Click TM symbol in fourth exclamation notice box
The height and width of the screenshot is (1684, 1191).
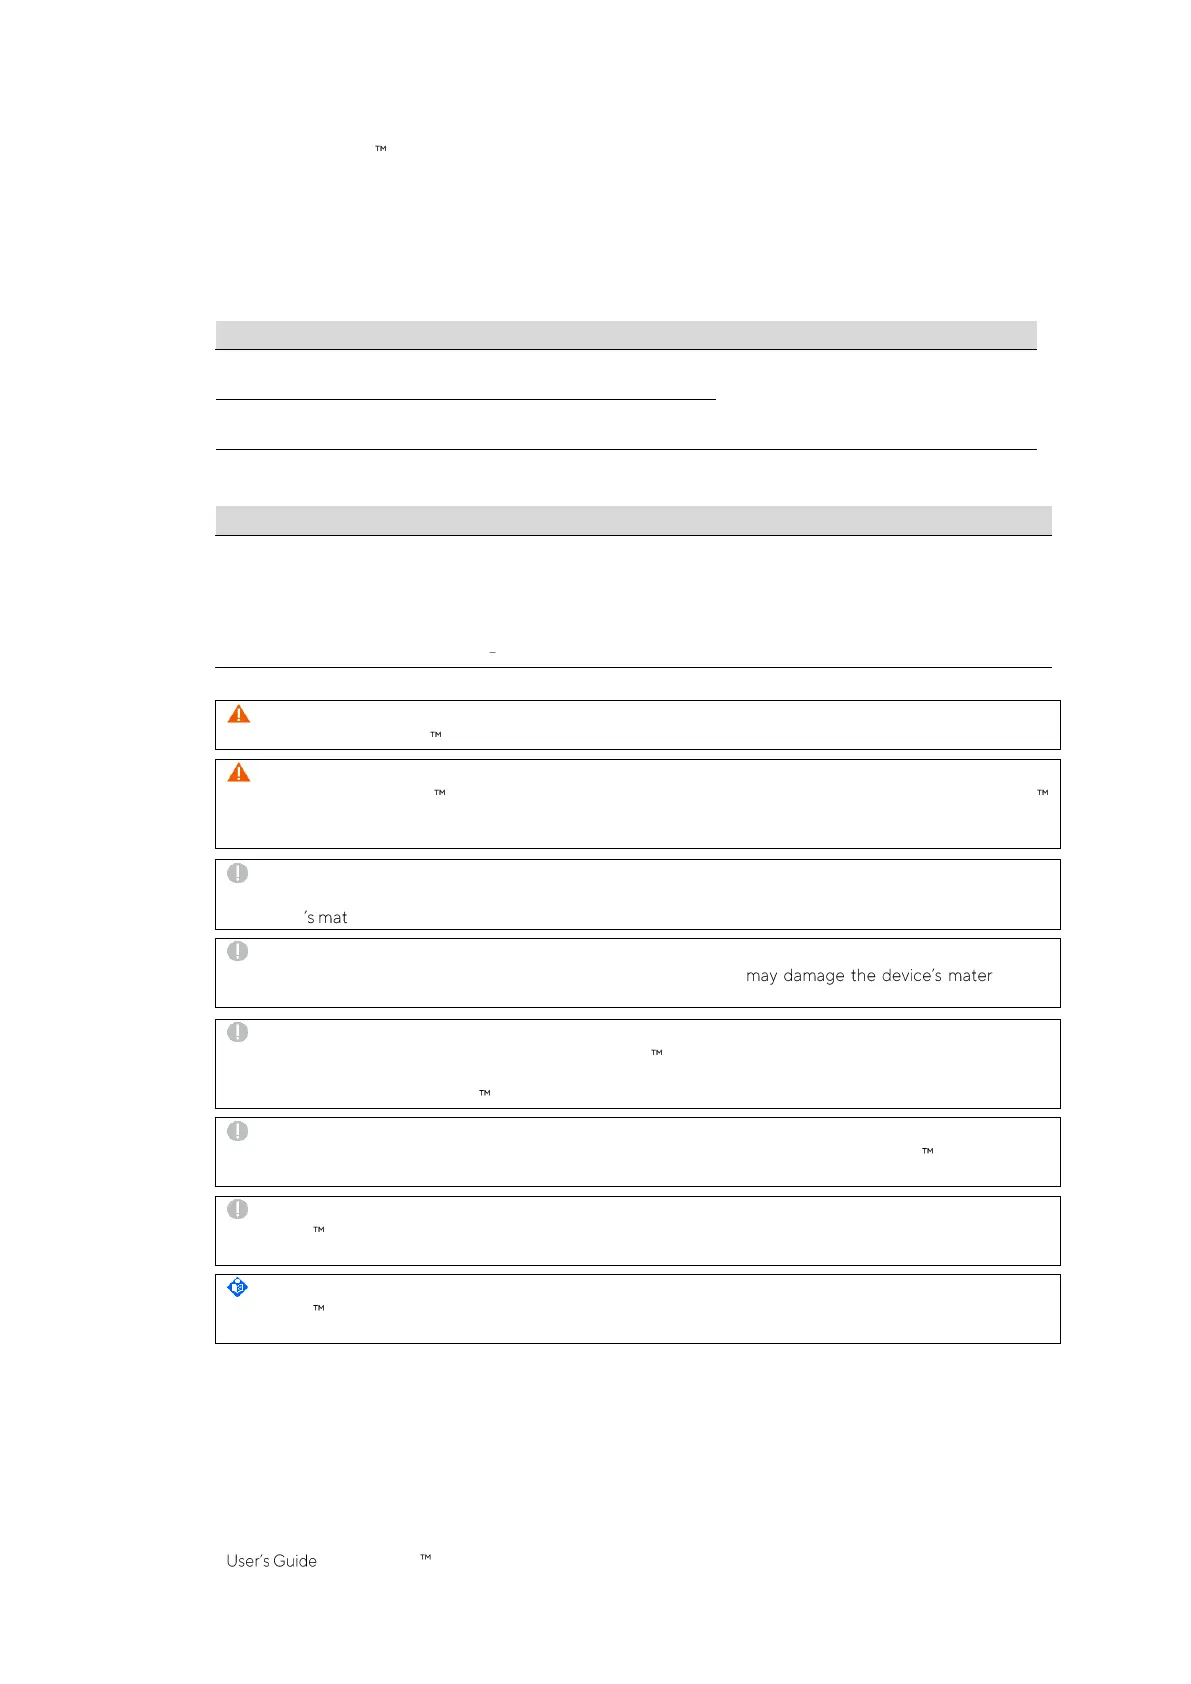pos(928,1151)
